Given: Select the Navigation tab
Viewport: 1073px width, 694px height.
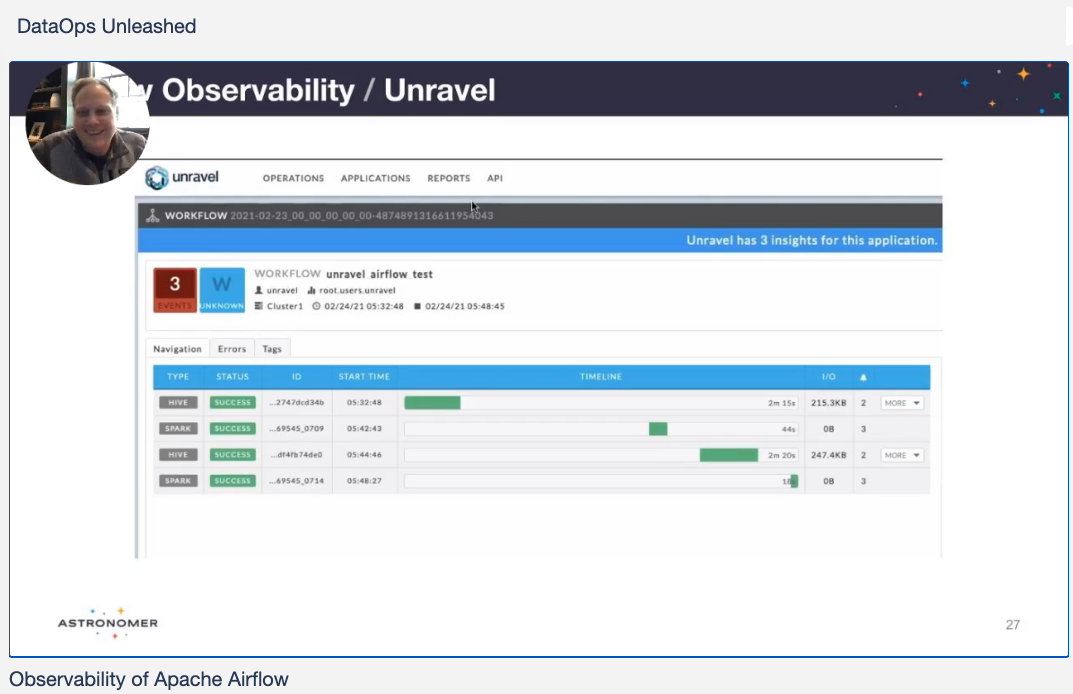Looking at the screenshot, I should [x=177, y=348].
